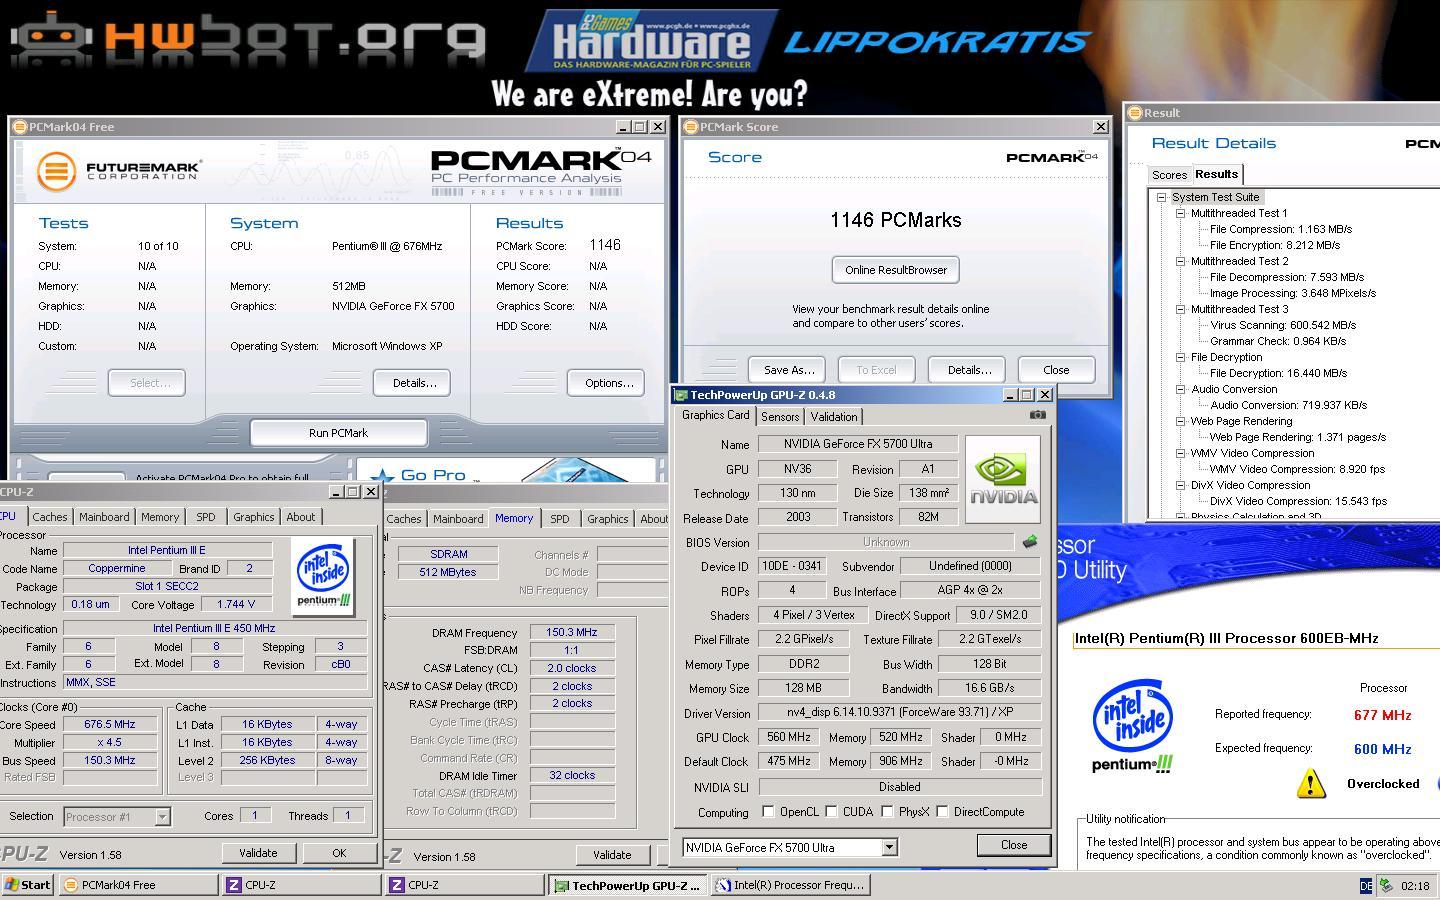Open the Processor #1 selection dropdown
Viewport: 1440px width, 900px height.
pos(162,817)
